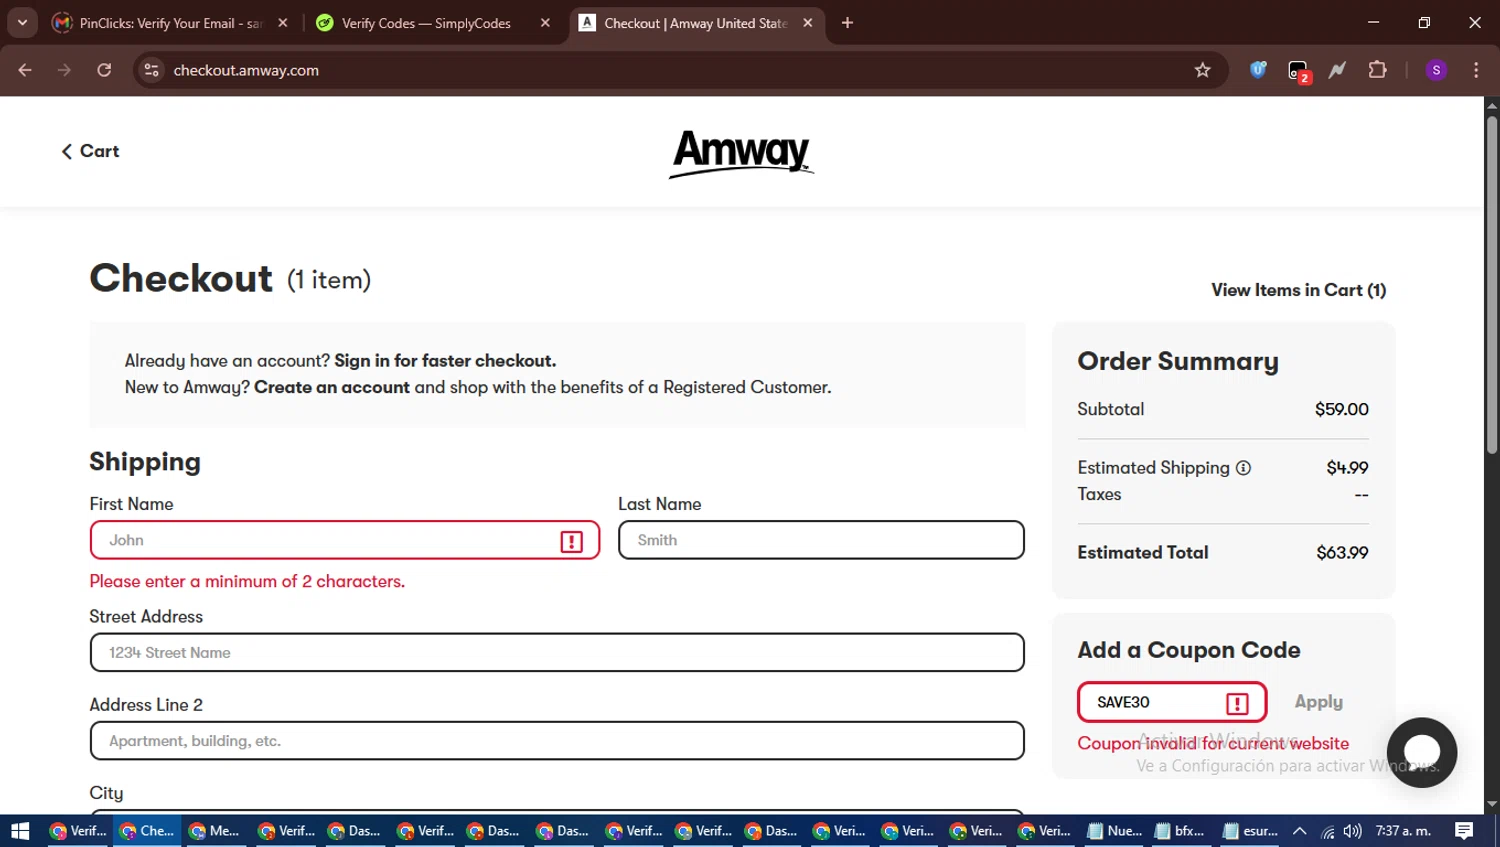Click the $4.99 shipping amount
The height and width of the screenshot is (847, 1500).
(1347, 468)
